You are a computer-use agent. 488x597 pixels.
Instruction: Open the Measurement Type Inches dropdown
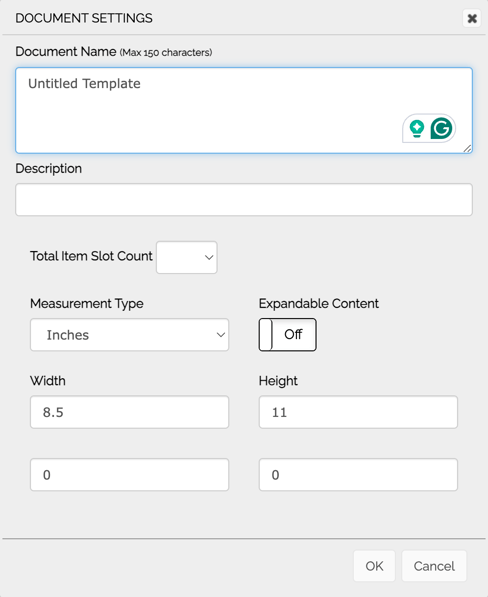pyautogui.click(x=129, y=335)
